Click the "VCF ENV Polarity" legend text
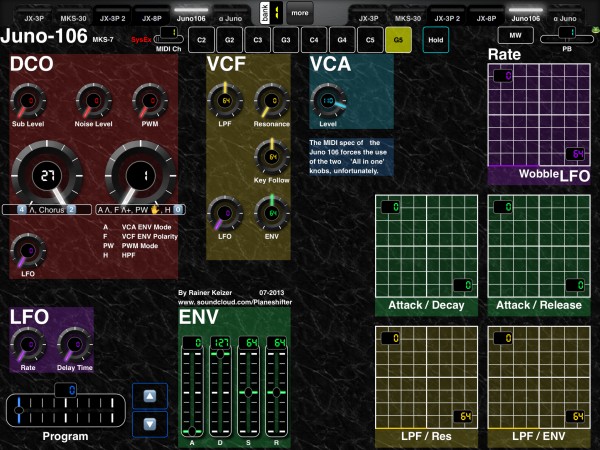The width and height of the screenshot is (600, 450). pyautogui.click(x=150, y=236)
